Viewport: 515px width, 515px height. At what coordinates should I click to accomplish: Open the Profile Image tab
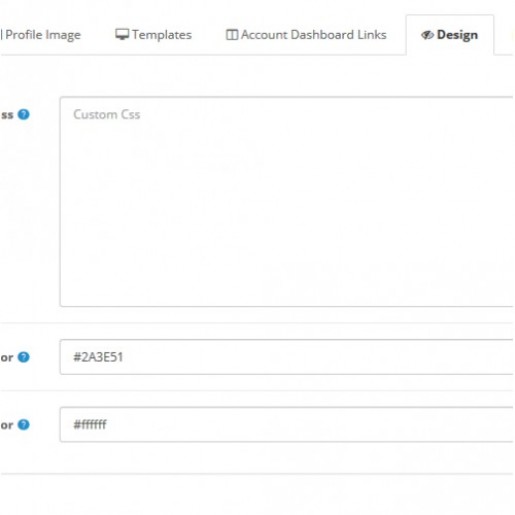(41, 35)
